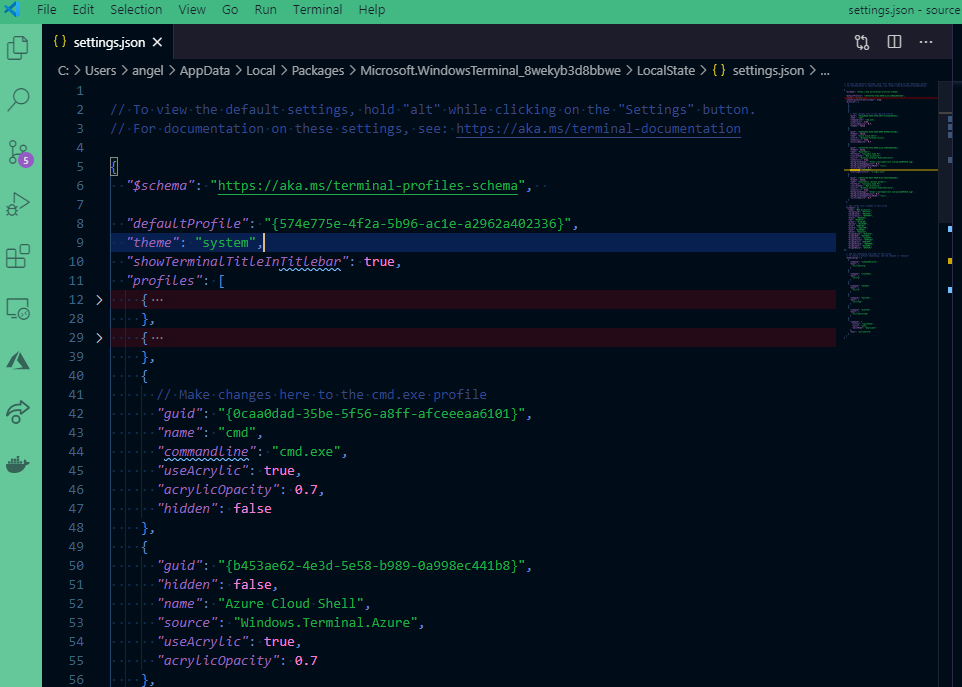962x687 pixels.
Task: Click the cmd guid value on line 42
Action: (x=371, y=413)
